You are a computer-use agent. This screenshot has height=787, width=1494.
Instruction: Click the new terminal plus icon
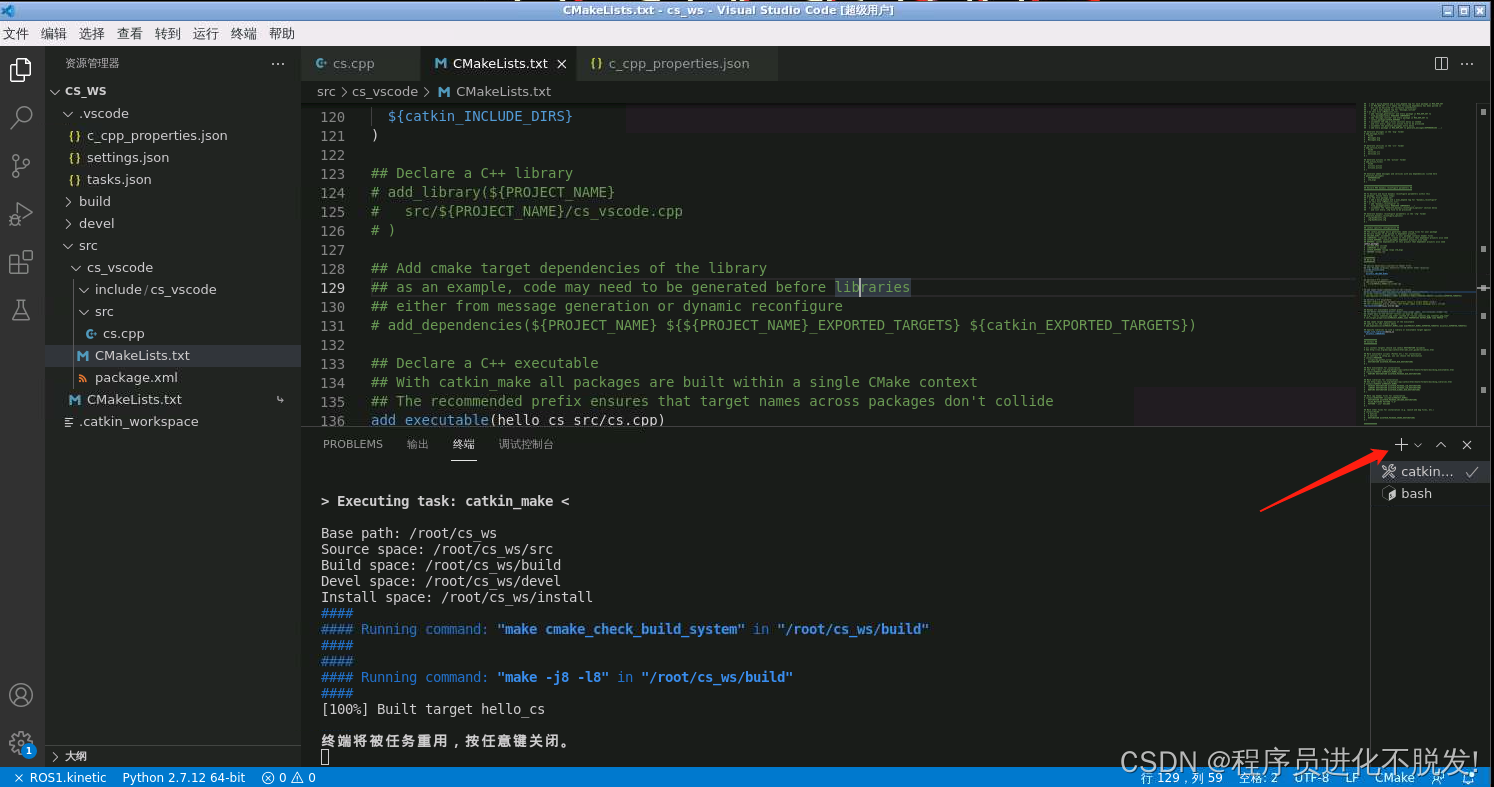click(1401, 445)
